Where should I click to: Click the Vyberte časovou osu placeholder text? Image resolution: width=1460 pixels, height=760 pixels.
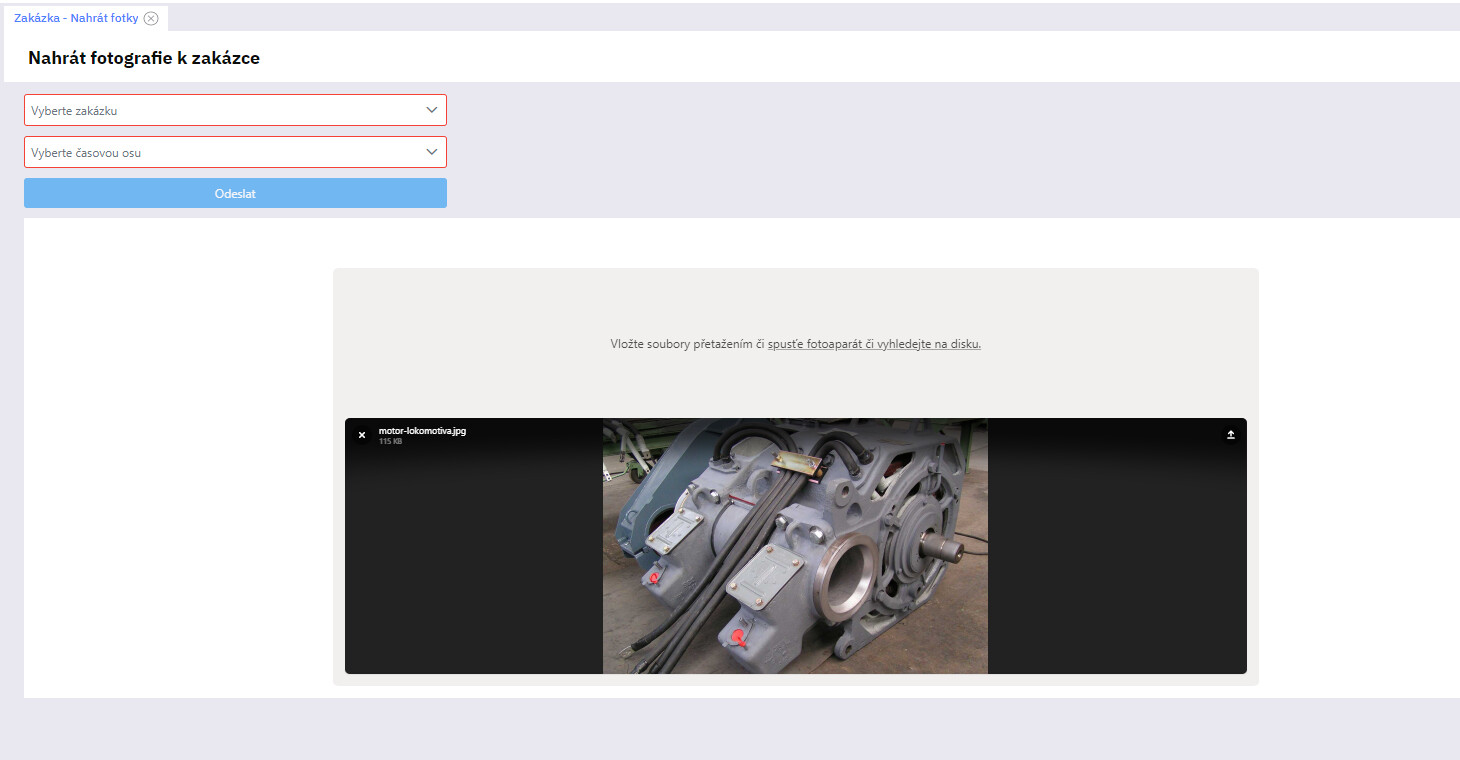coord(93,153)
